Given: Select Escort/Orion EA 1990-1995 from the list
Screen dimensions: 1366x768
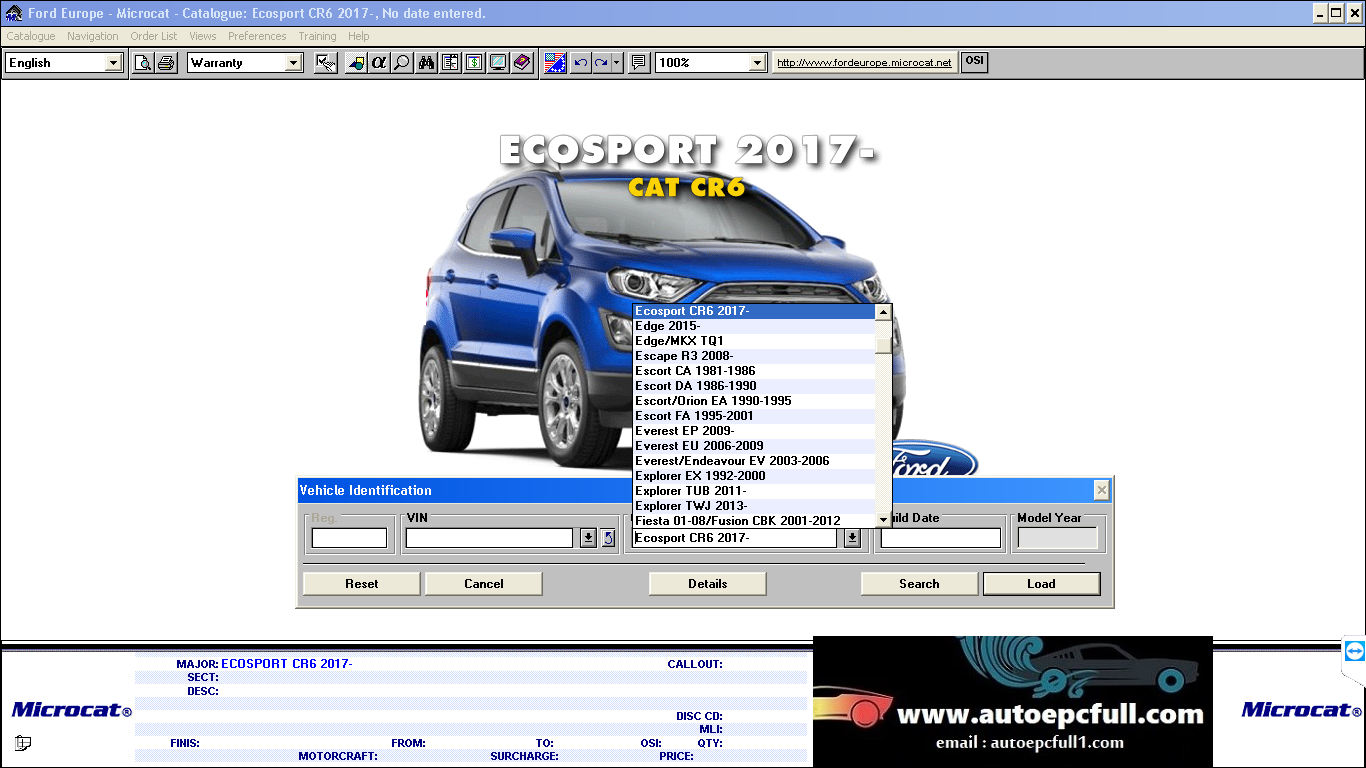Looking at the screenshot, I should (754, 401).
